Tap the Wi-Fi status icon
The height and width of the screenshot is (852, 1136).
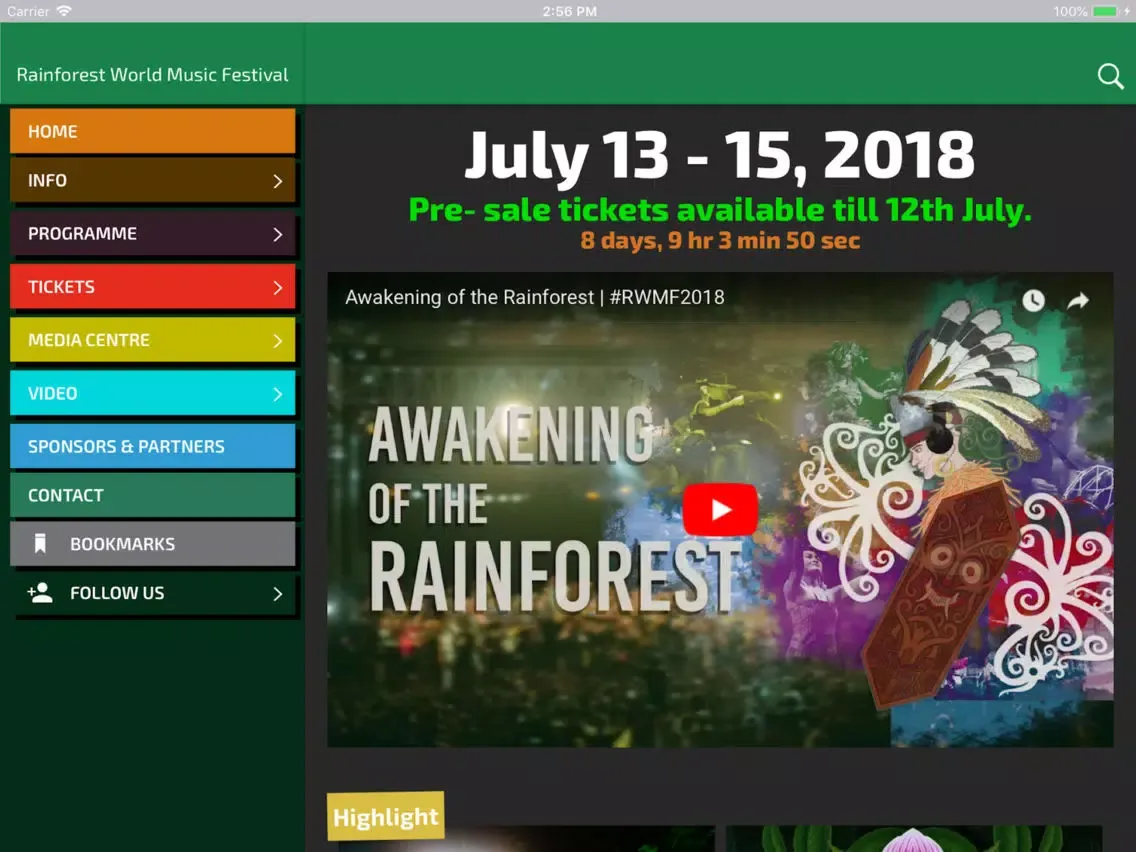point(64,11)
